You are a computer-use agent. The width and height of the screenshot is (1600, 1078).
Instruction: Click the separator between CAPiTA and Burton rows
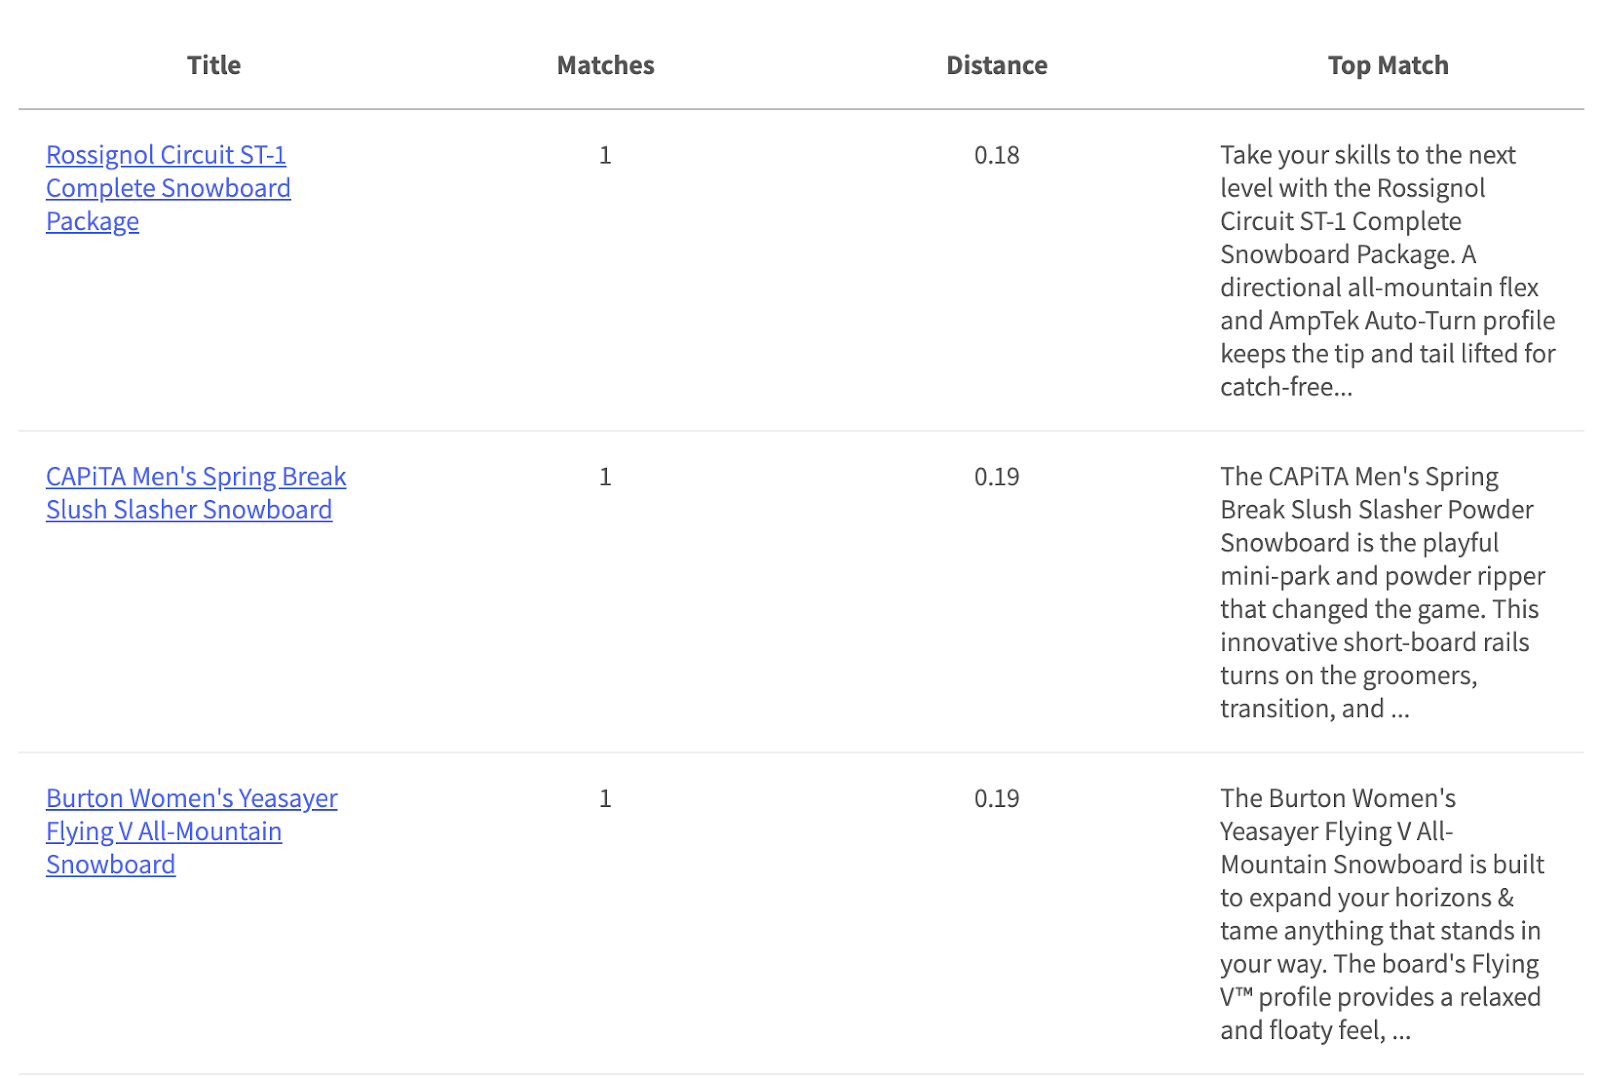click(x=800, y=753)
